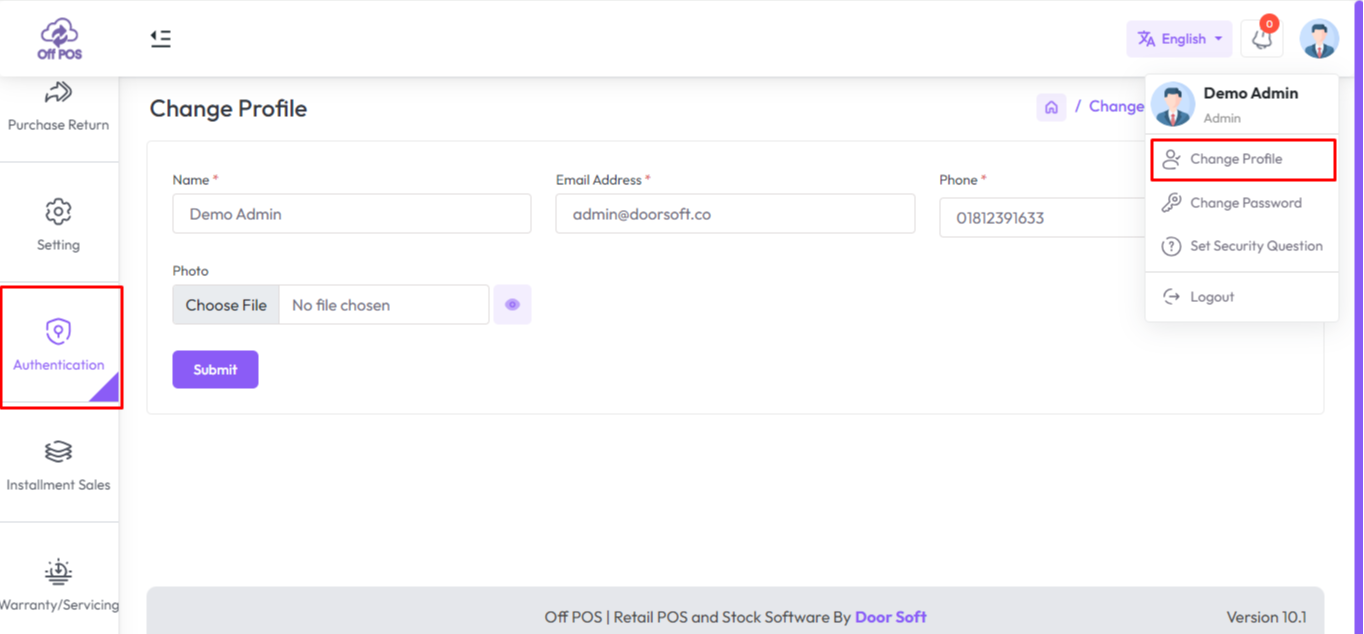Screen dimensions: 1364x634
Task: Open the Setting gear icon in sidebar
Action: (58, 212)
